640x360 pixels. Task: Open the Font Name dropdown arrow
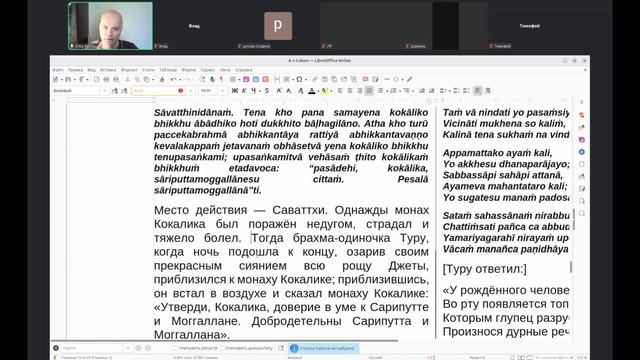click(190, 91)
